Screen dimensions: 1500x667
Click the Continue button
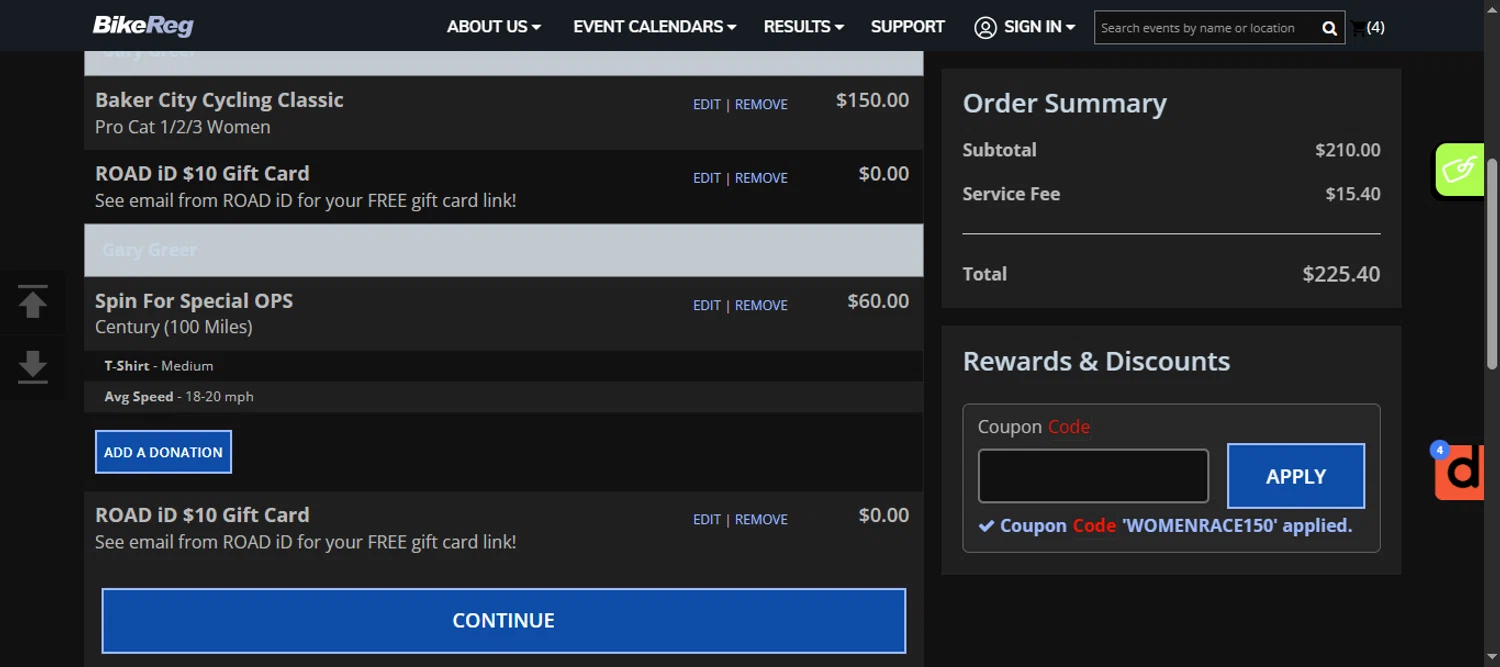click(x=503, y=621)
